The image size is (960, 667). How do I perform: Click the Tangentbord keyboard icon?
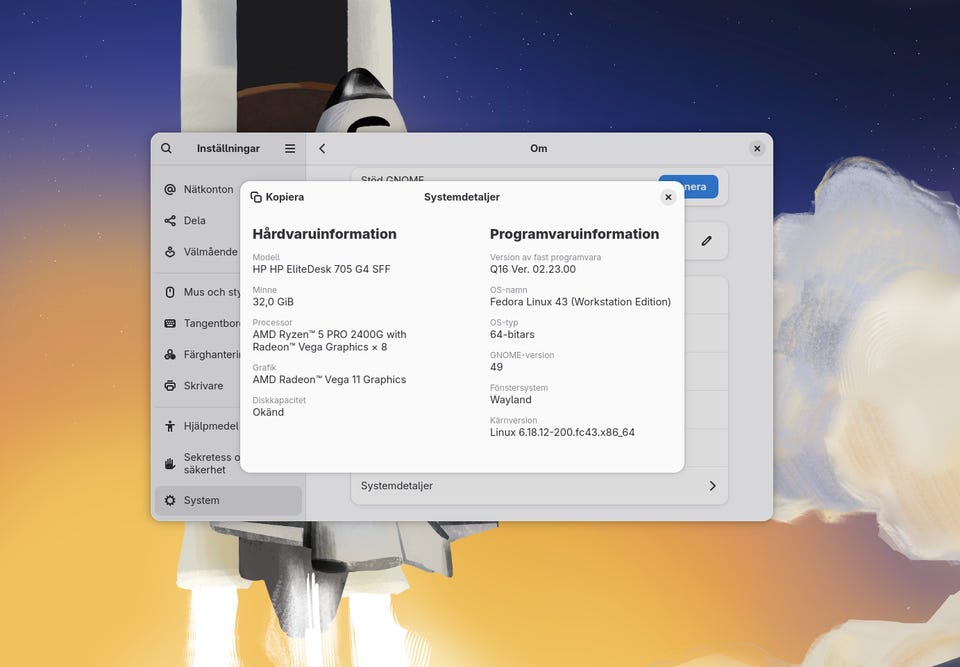point(170,324)
